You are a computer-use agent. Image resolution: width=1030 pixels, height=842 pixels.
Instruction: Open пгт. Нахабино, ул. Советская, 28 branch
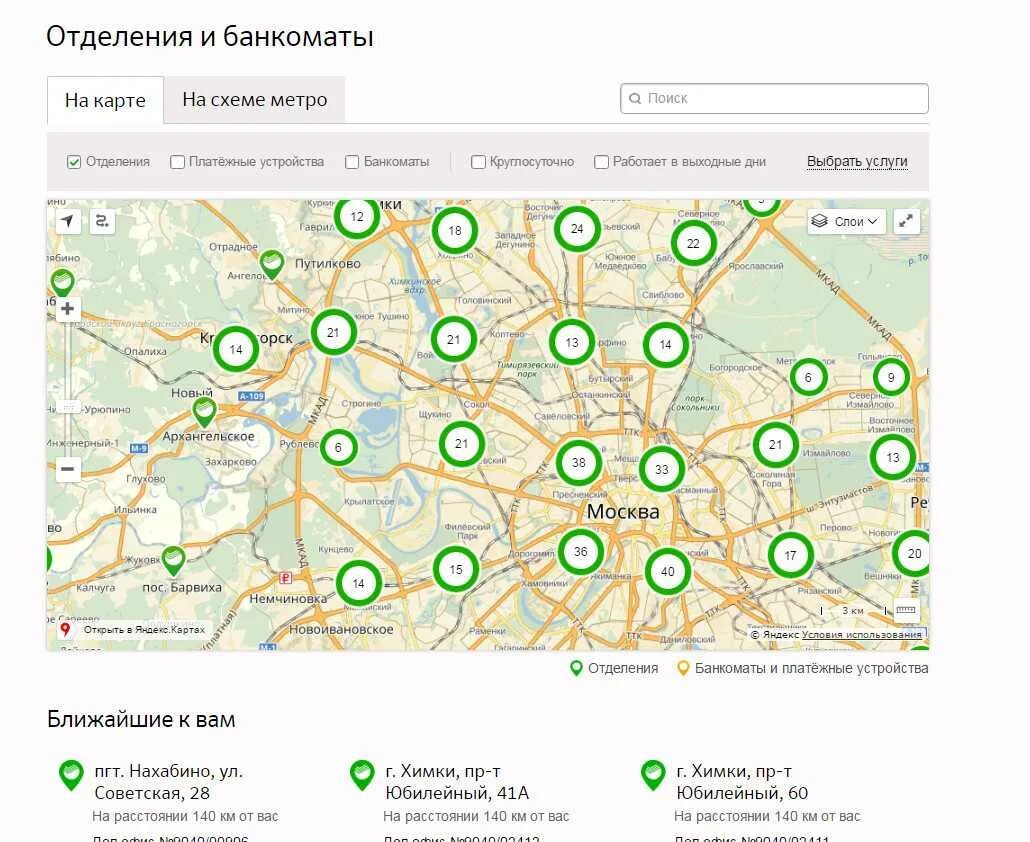coord(169,782)
